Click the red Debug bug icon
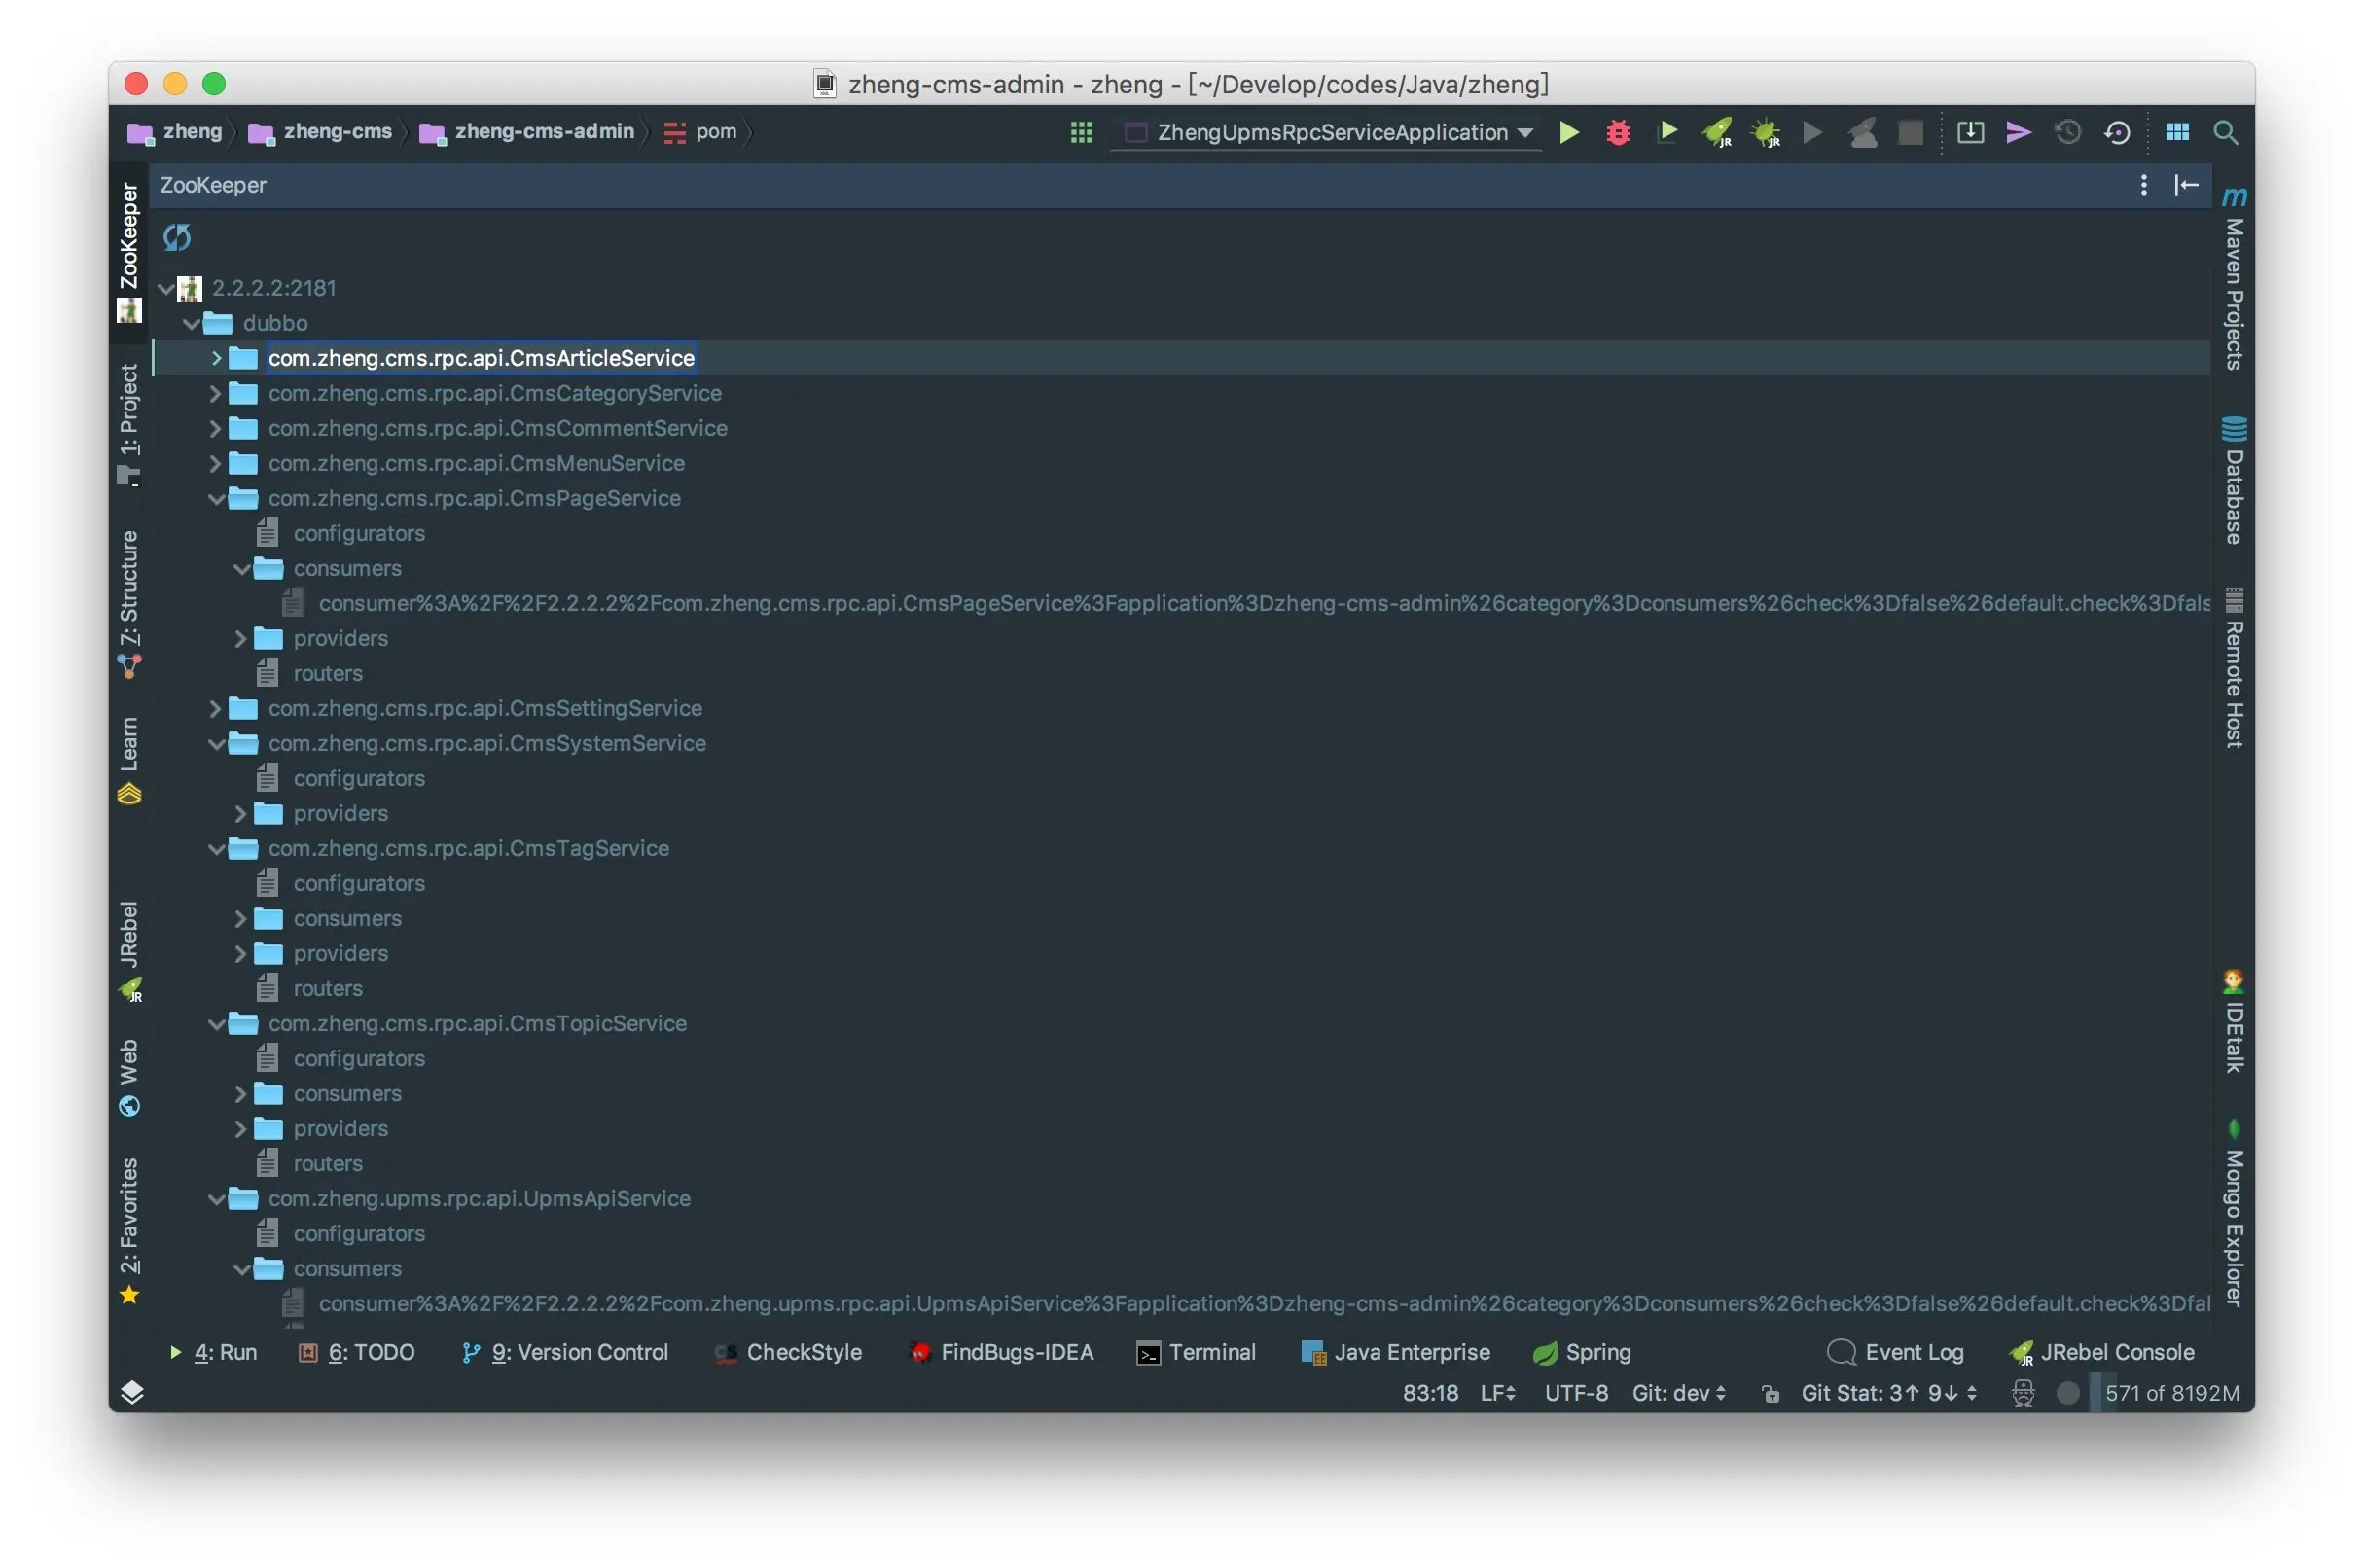Screen dimensions: 2364x1568 (x=1617, y=132)
